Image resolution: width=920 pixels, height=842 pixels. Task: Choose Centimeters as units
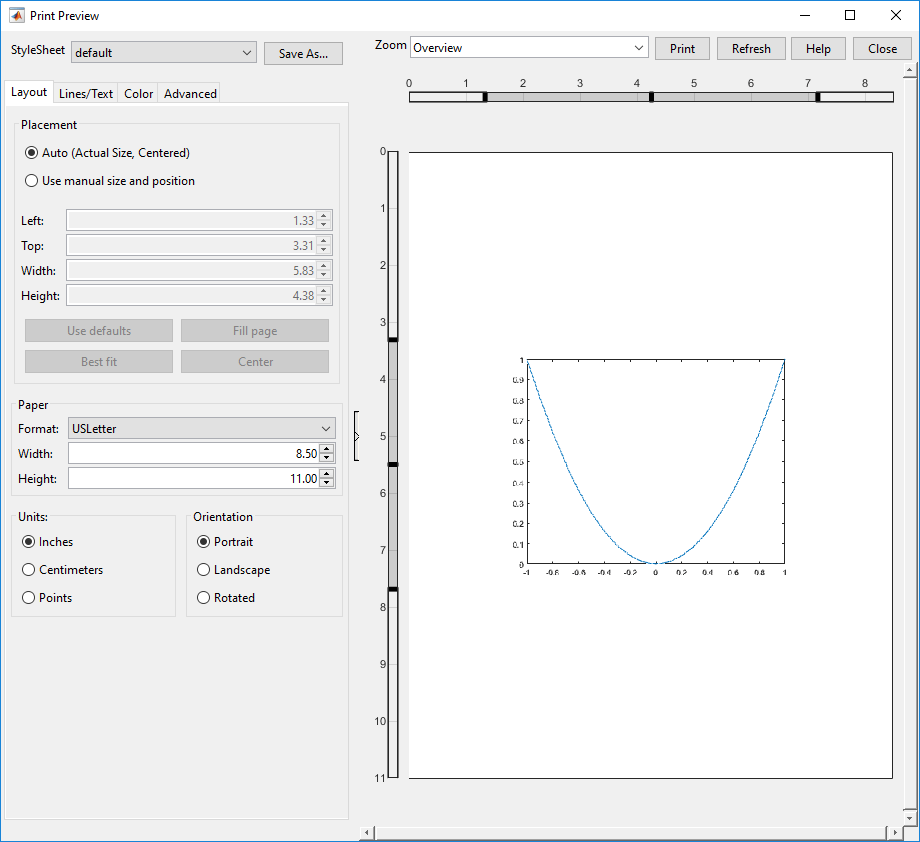point(62,570)
